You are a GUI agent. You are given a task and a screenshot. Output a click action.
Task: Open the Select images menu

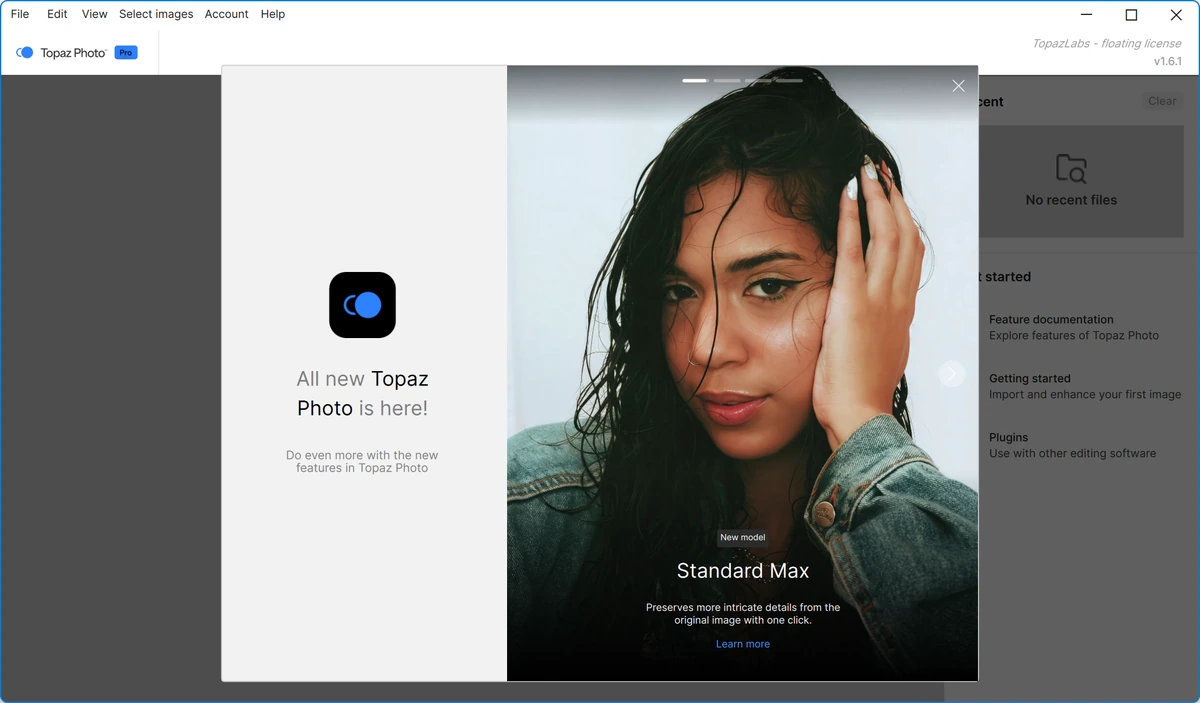point(156,14)
